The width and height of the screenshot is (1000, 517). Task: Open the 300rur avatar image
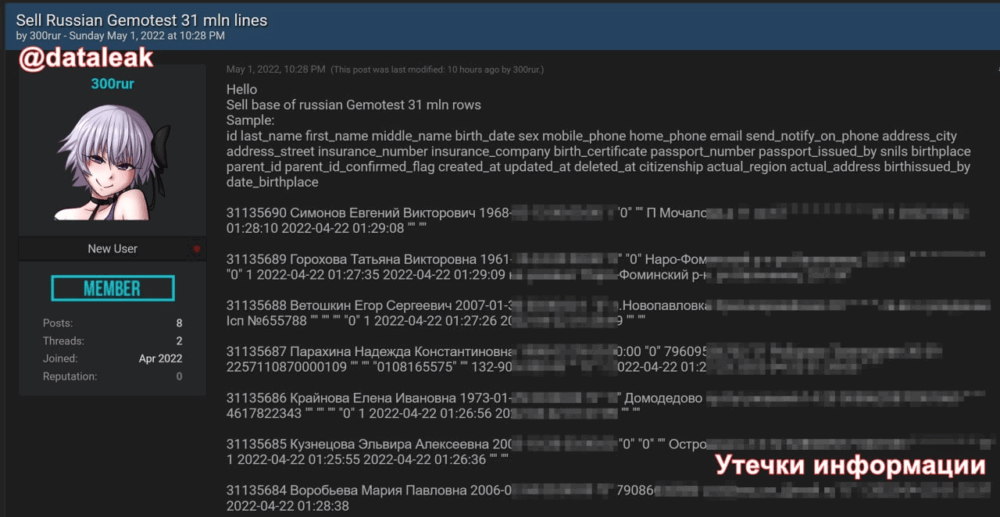click(x=113, y=163)
